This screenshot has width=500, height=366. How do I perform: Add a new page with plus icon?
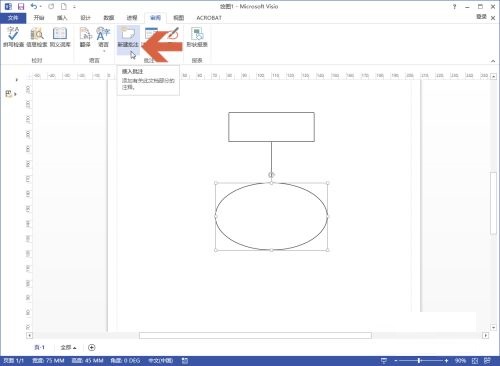92,347
